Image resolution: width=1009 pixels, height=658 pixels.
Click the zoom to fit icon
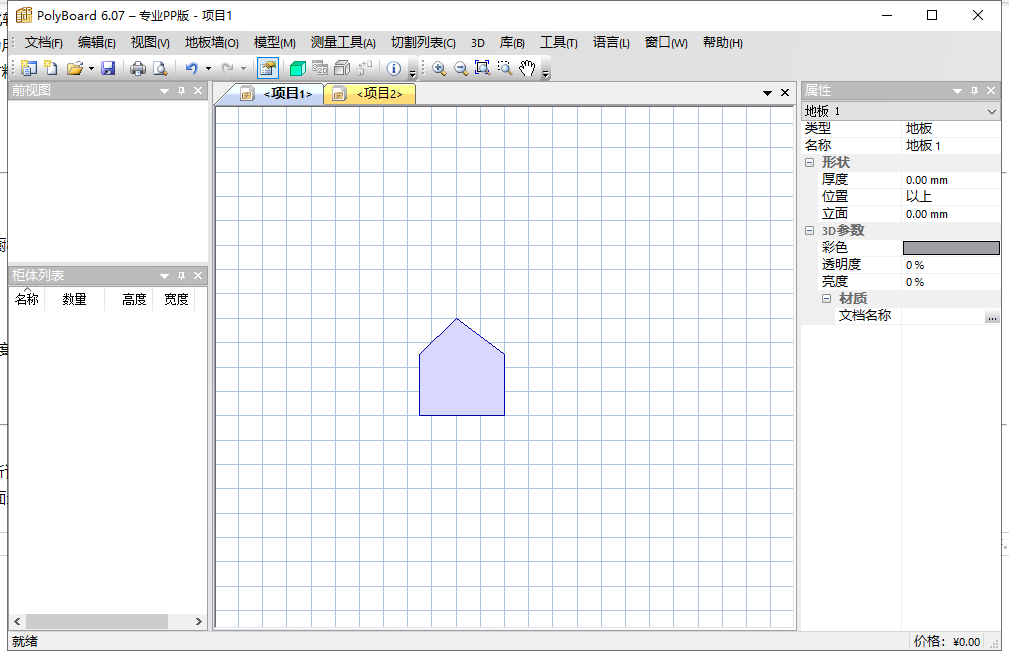pos(482,68)
